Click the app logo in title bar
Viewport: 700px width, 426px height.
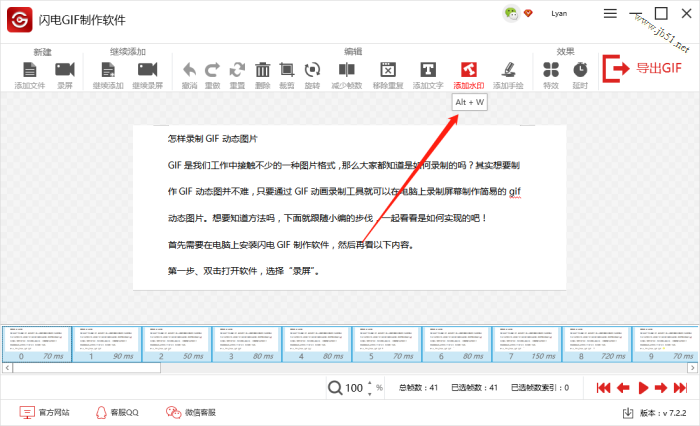click(20, 20)
